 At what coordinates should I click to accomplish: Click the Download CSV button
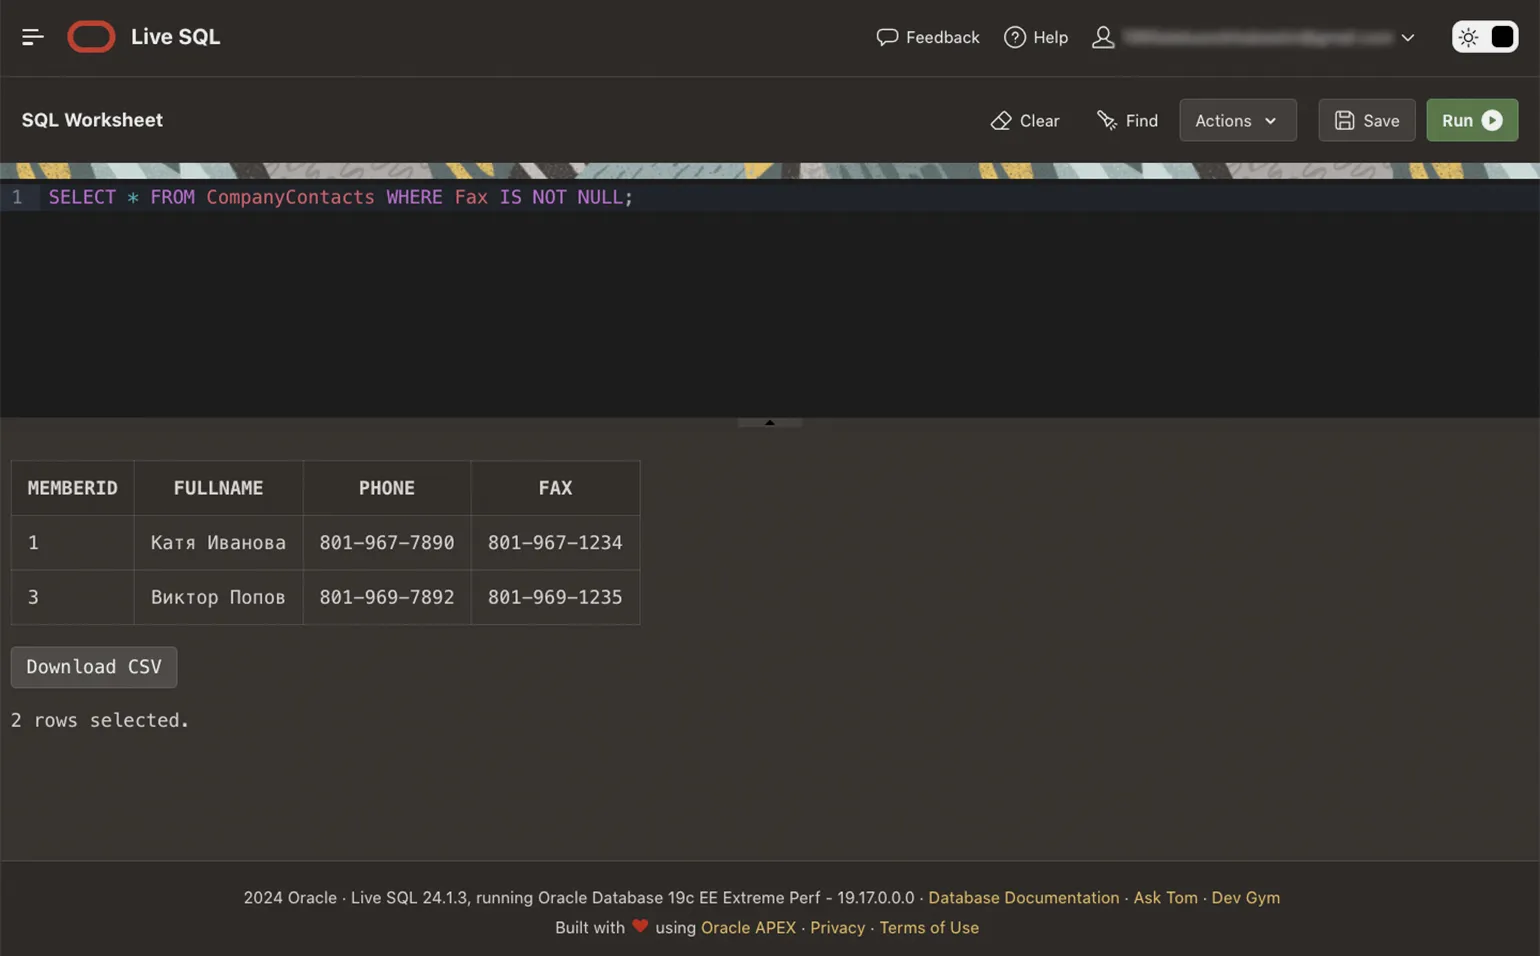click(x=94, y=667)
